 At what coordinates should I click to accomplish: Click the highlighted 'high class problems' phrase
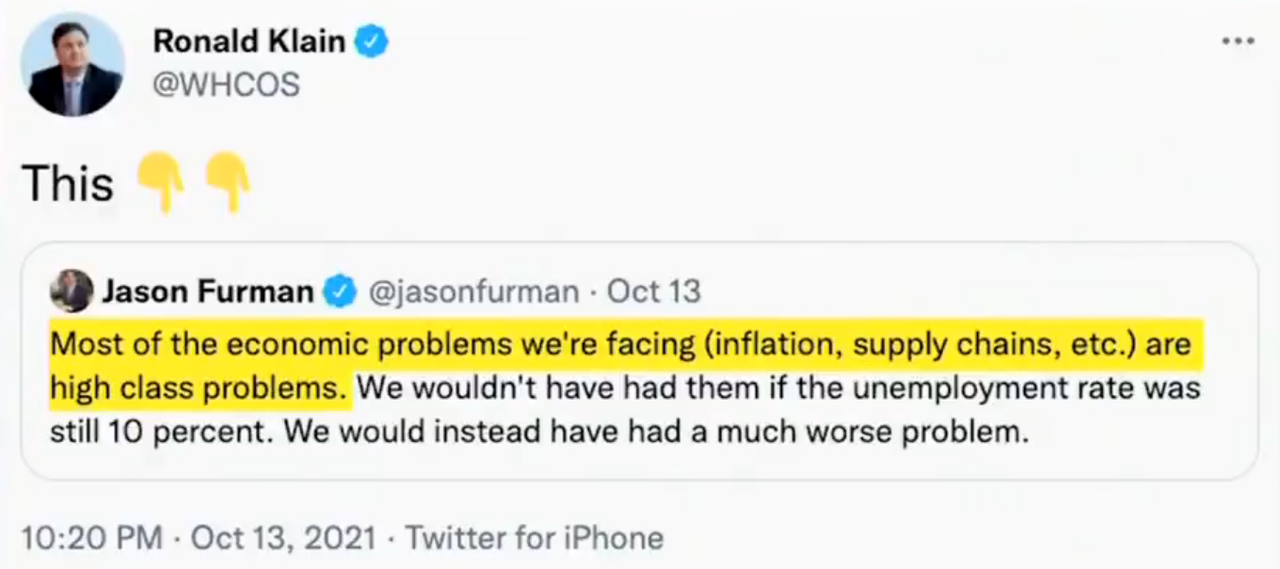(199, 388)
